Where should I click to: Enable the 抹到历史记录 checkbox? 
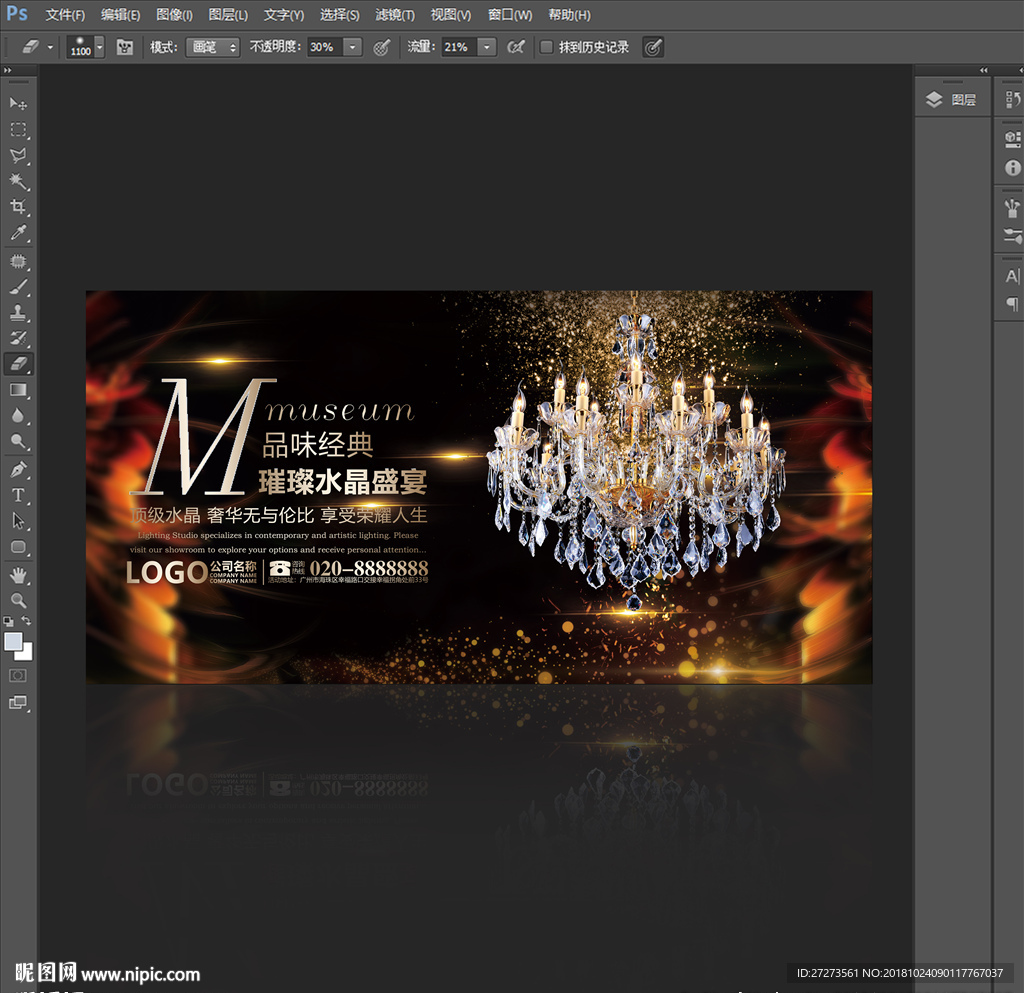(x=546, y=47)
